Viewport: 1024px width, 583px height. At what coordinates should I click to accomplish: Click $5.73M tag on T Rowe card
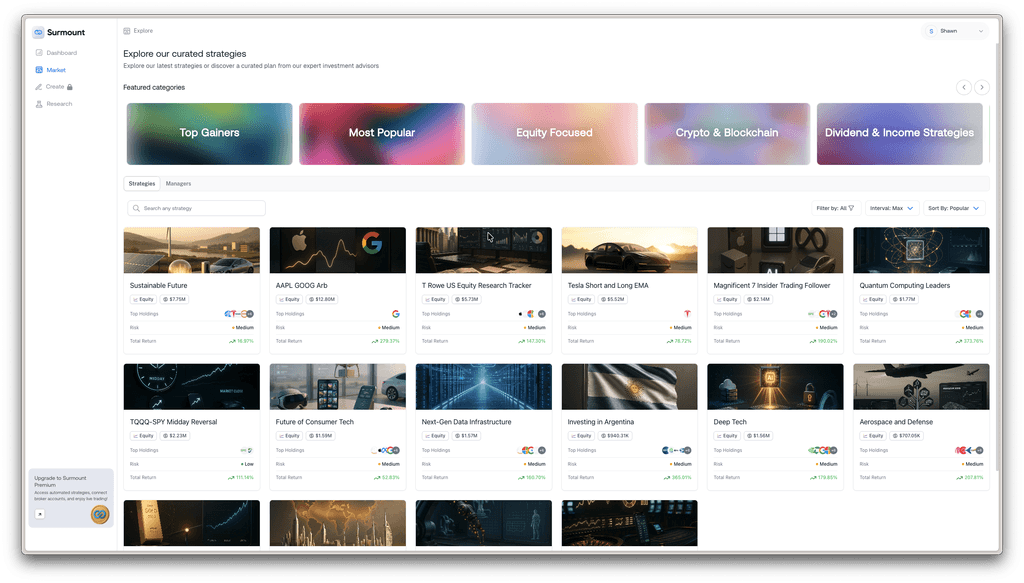pos(466,300)
